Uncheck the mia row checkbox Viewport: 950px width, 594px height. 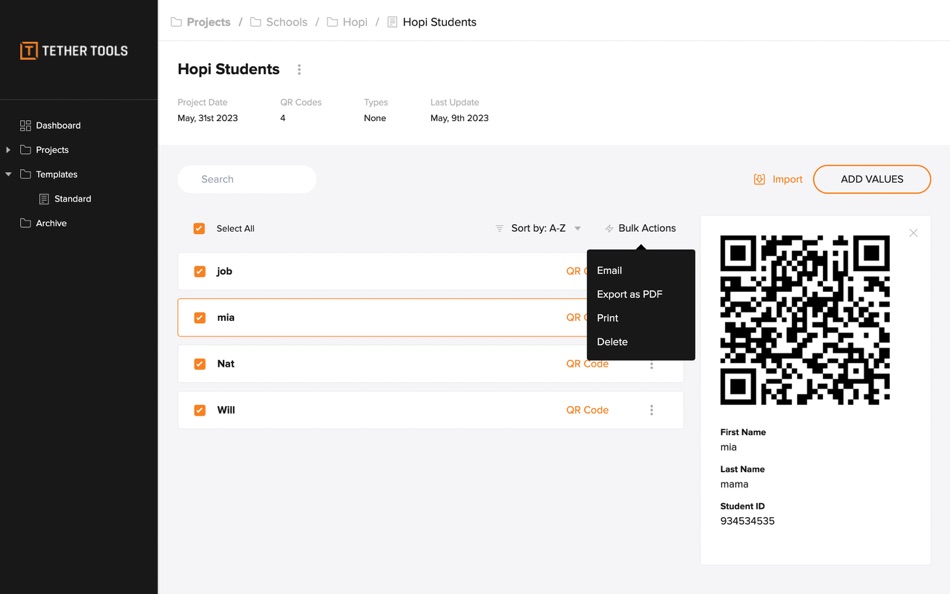[x=199, y=318]
